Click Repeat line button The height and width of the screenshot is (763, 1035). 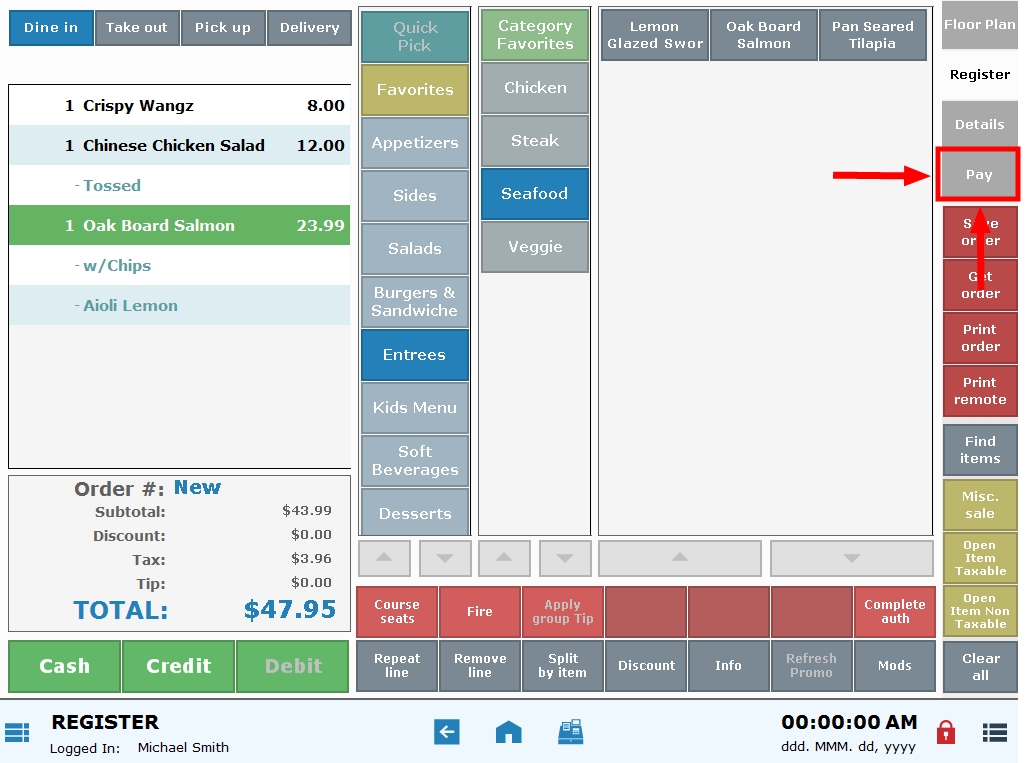coord(397,666)
